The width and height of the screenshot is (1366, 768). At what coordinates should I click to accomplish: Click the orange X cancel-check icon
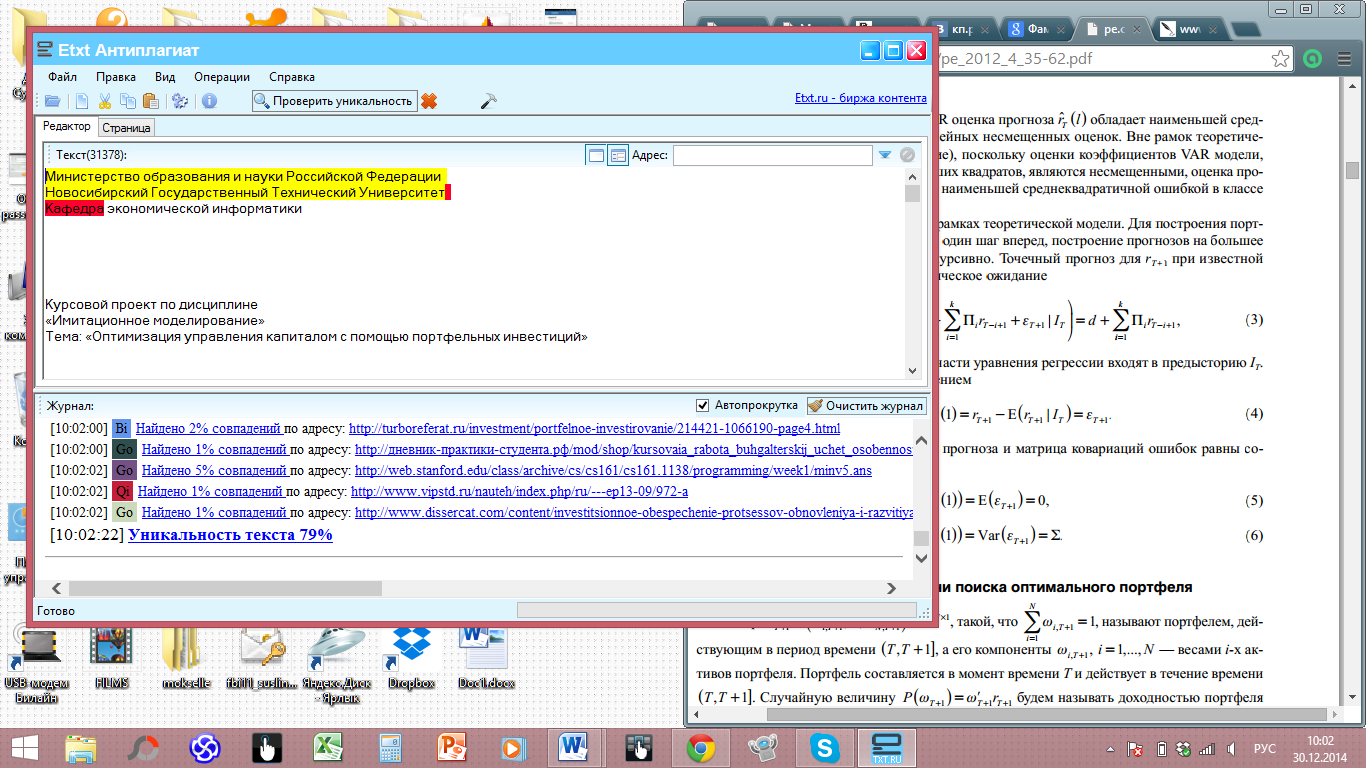point(429,101)
